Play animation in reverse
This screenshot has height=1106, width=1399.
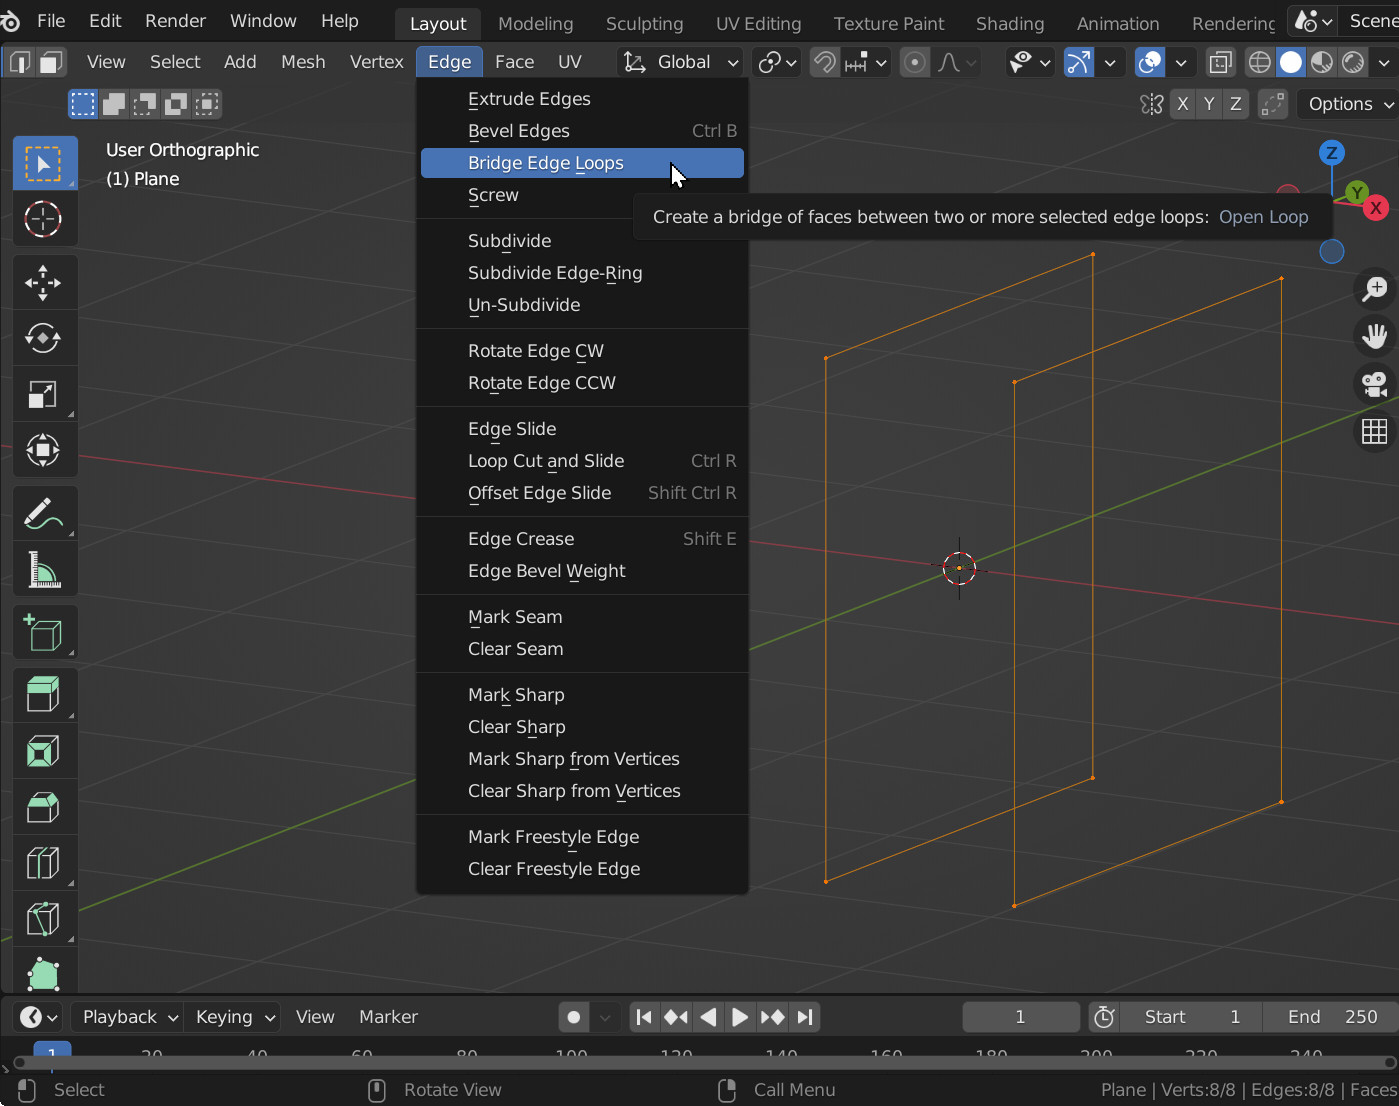click(x=708, y=1017)
